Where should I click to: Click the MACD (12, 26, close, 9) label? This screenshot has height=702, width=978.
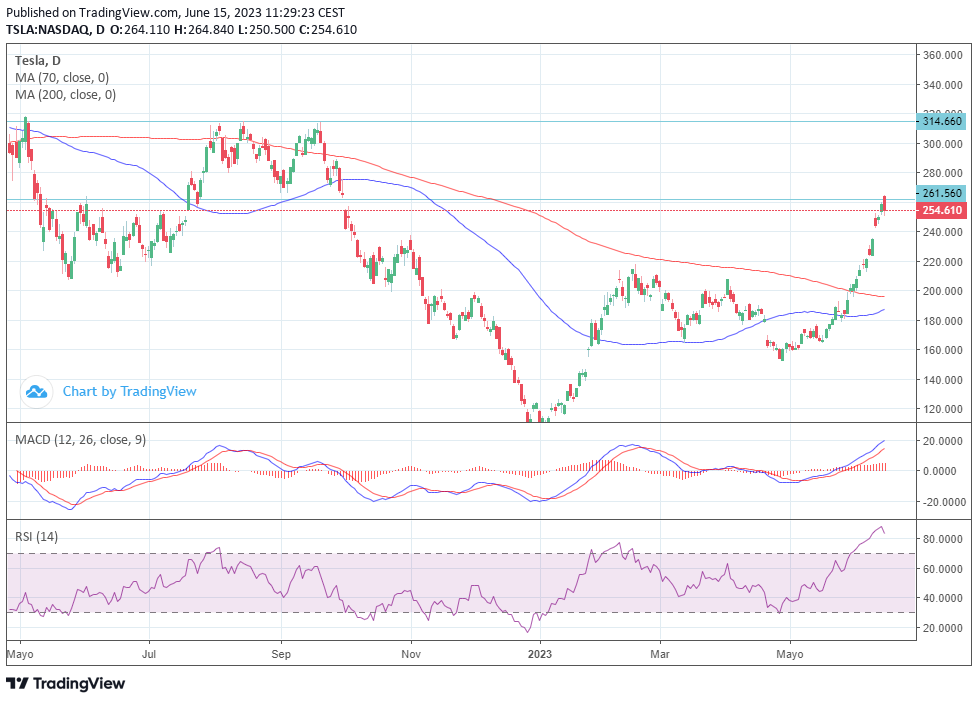pyautogui.click(x=80, y=439)
